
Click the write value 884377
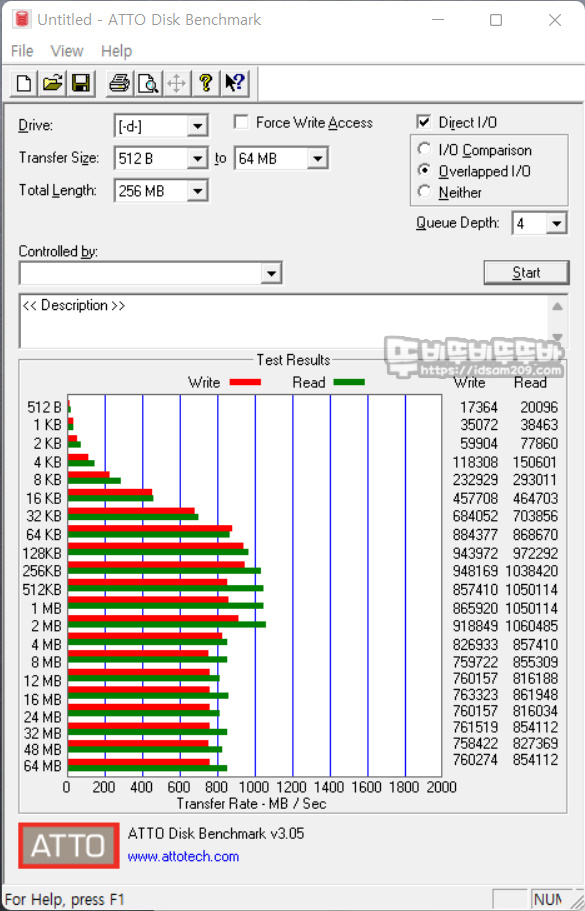coord(475,535)
